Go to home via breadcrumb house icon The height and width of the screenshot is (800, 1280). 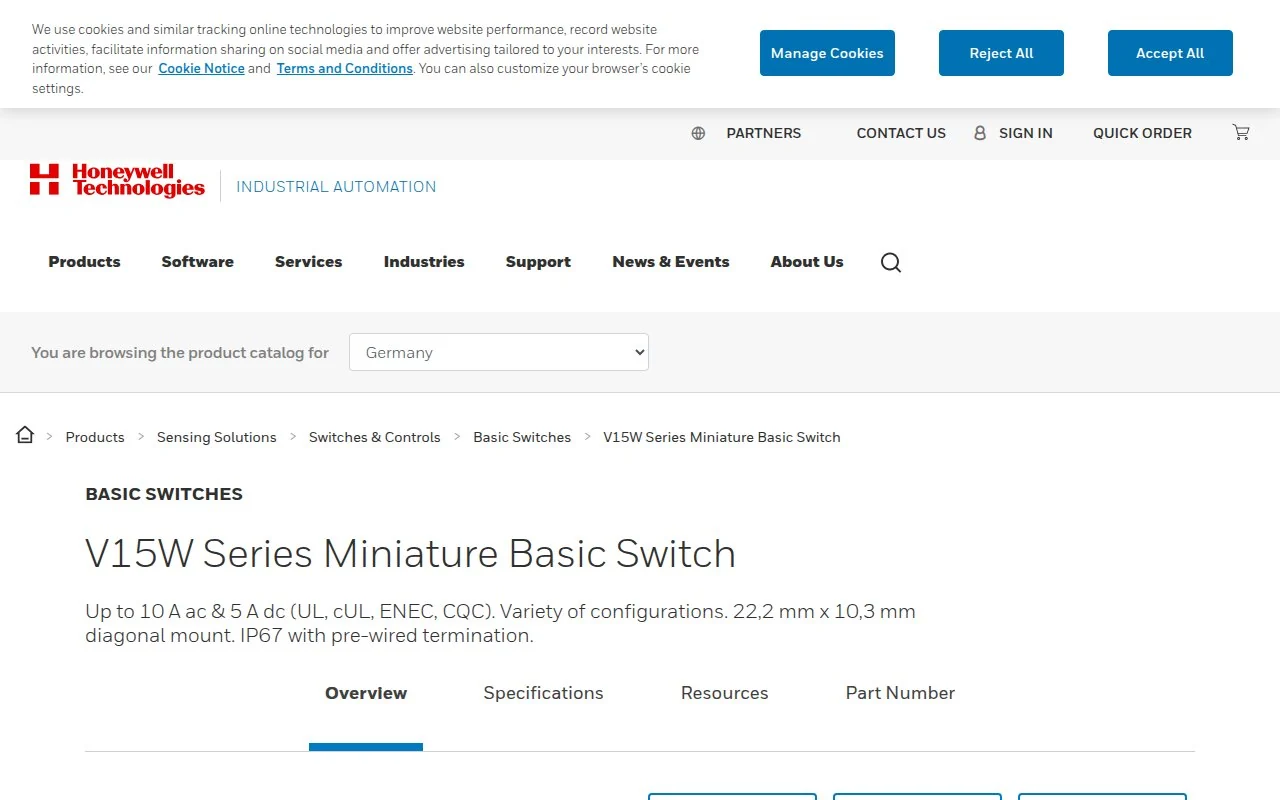click(x=25, y=435)
